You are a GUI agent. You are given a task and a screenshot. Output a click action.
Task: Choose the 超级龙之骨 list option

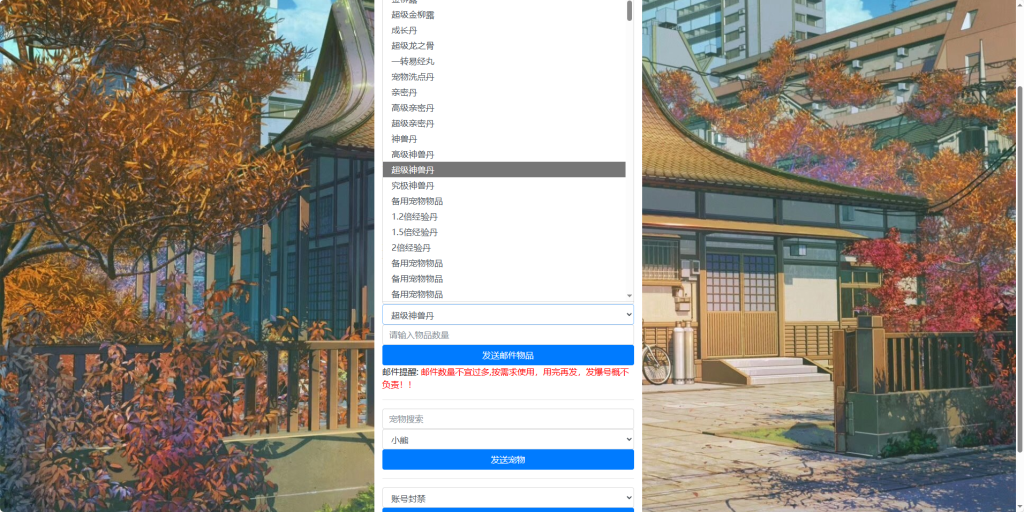504,46
